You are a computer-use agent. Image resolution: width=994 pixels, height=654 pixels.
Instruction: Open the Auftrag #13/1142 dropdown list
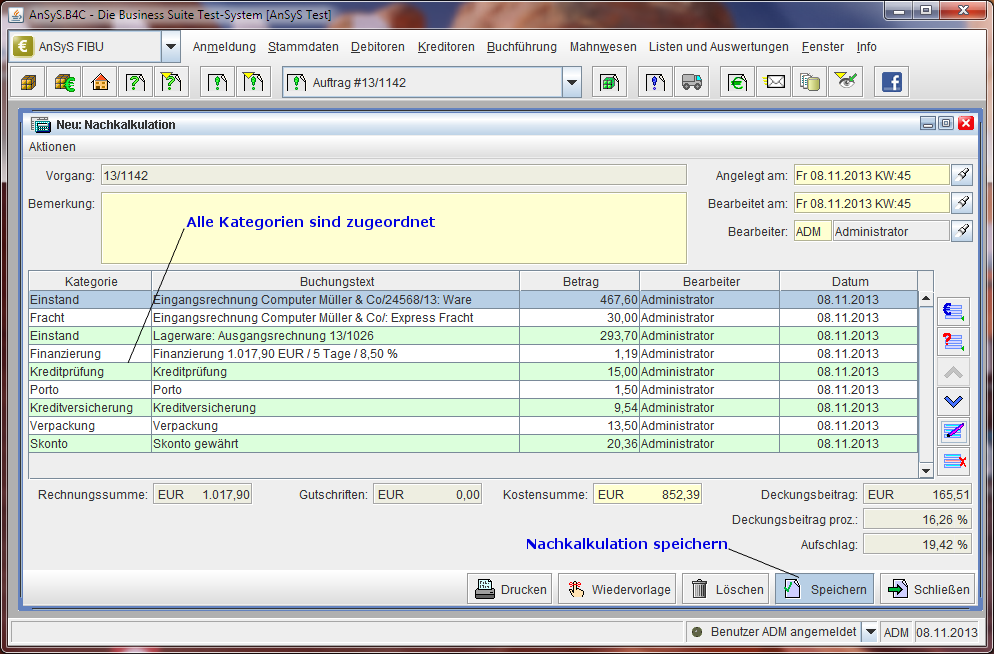[571, 82]
